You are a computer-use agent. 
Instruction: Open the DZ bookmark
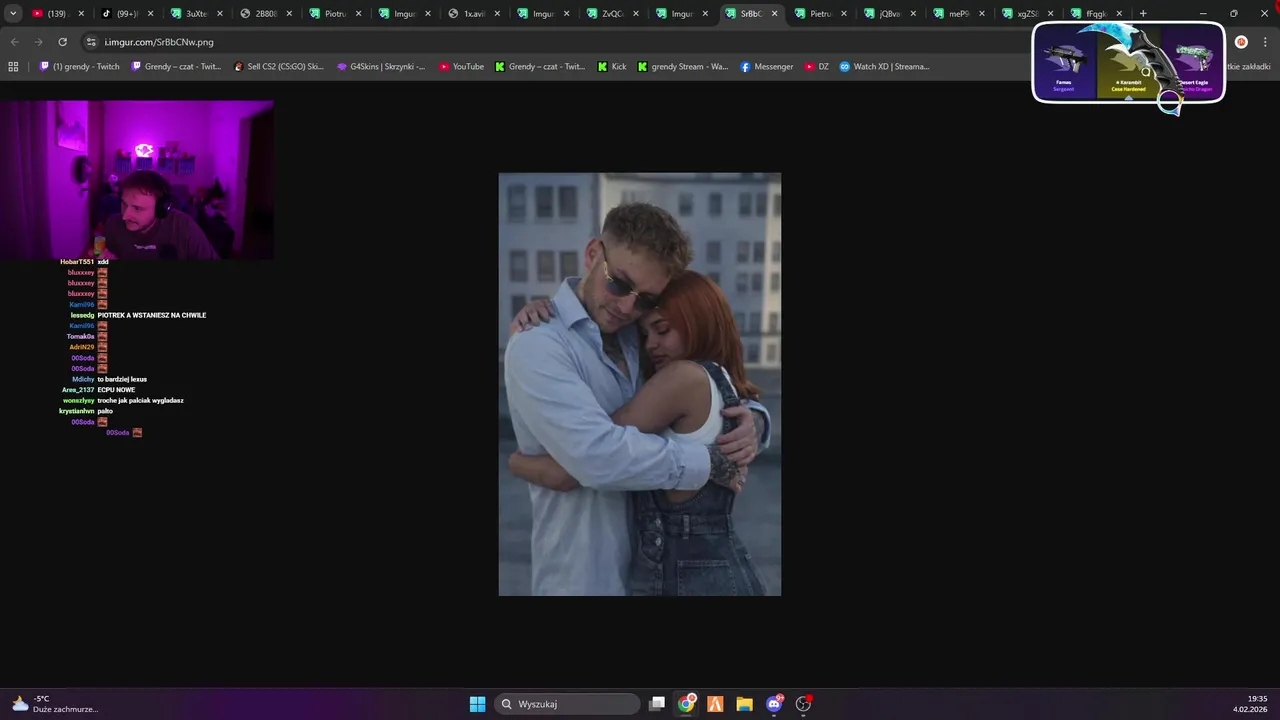pyautogui.click(x=817, y=67)
